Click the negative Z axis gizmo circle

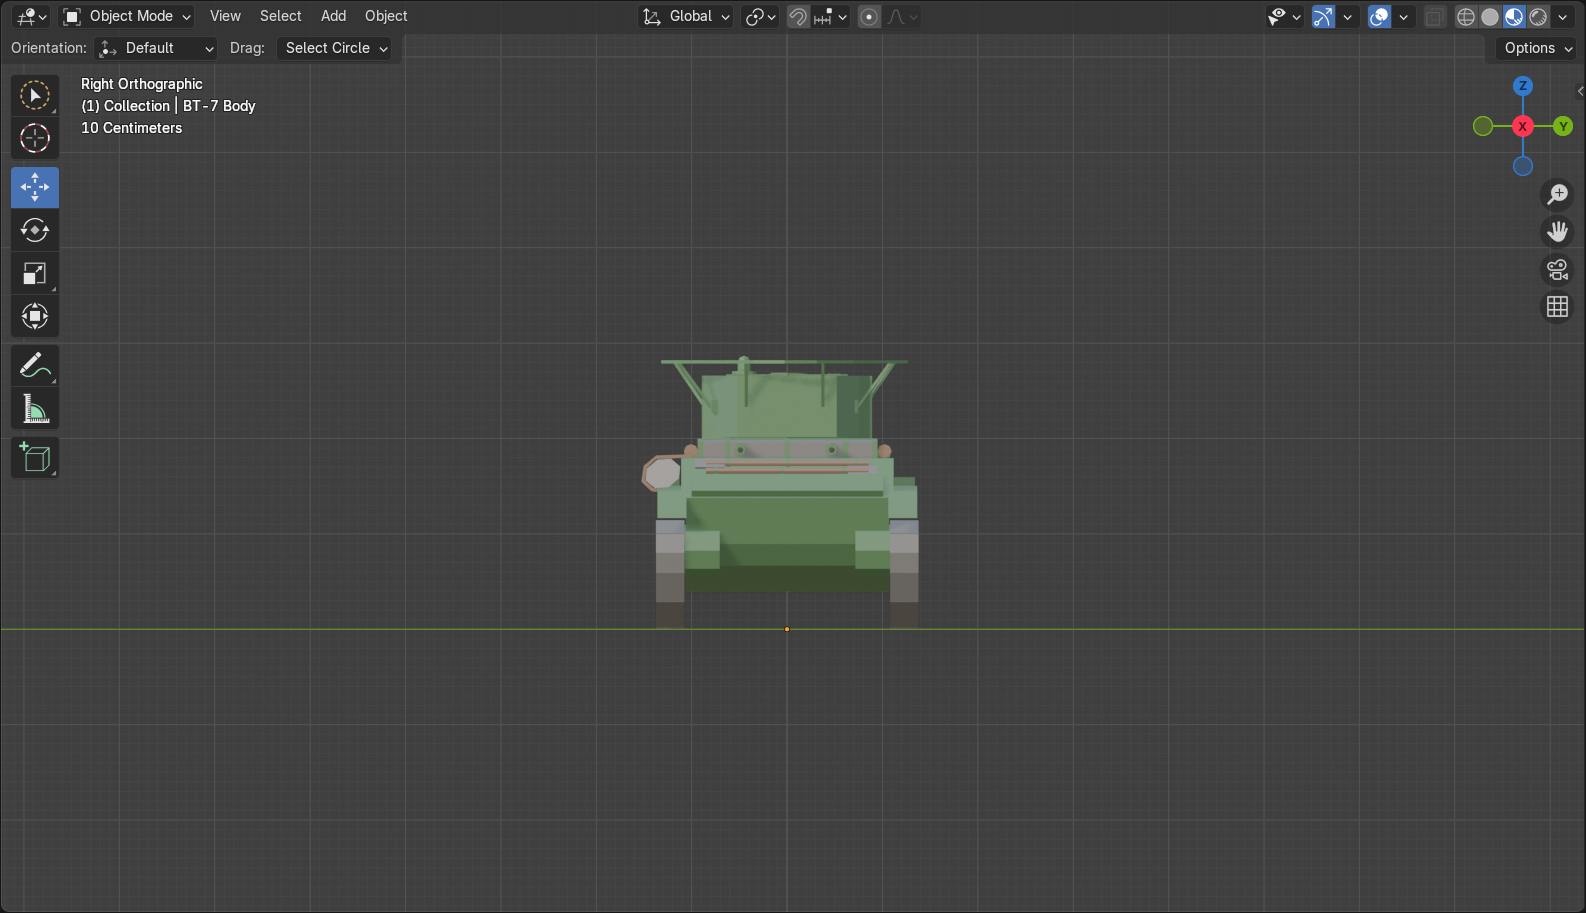coord(1523,166)
